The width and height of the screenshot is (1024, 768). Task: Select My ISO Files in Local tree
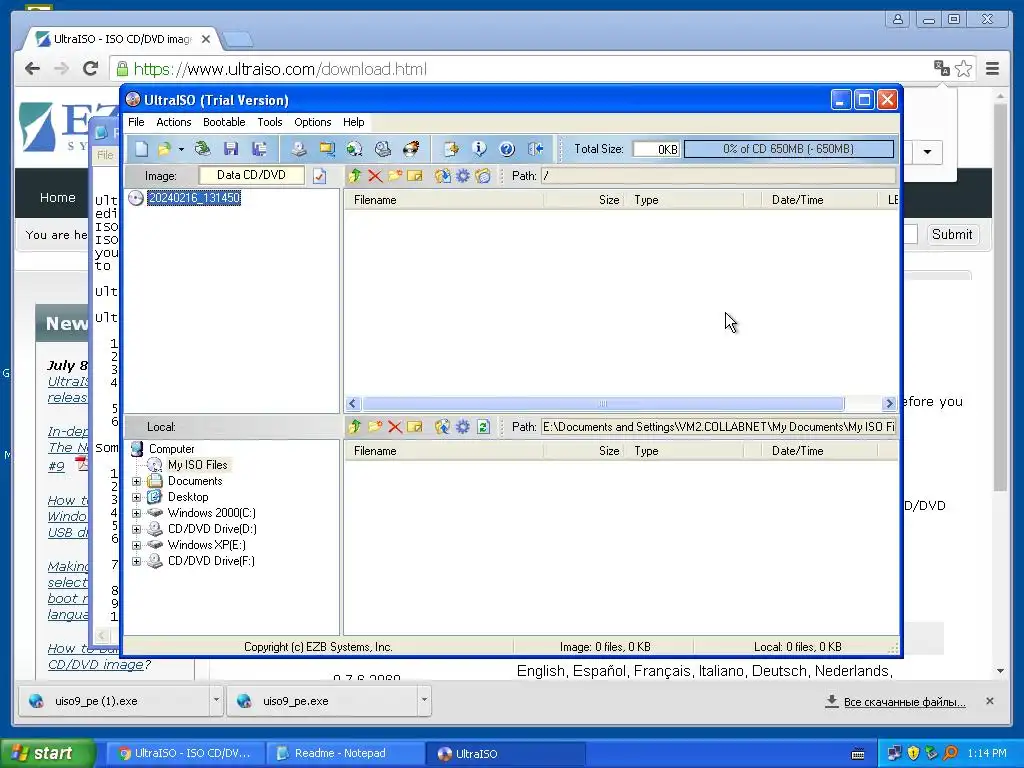tap(197, 465)
